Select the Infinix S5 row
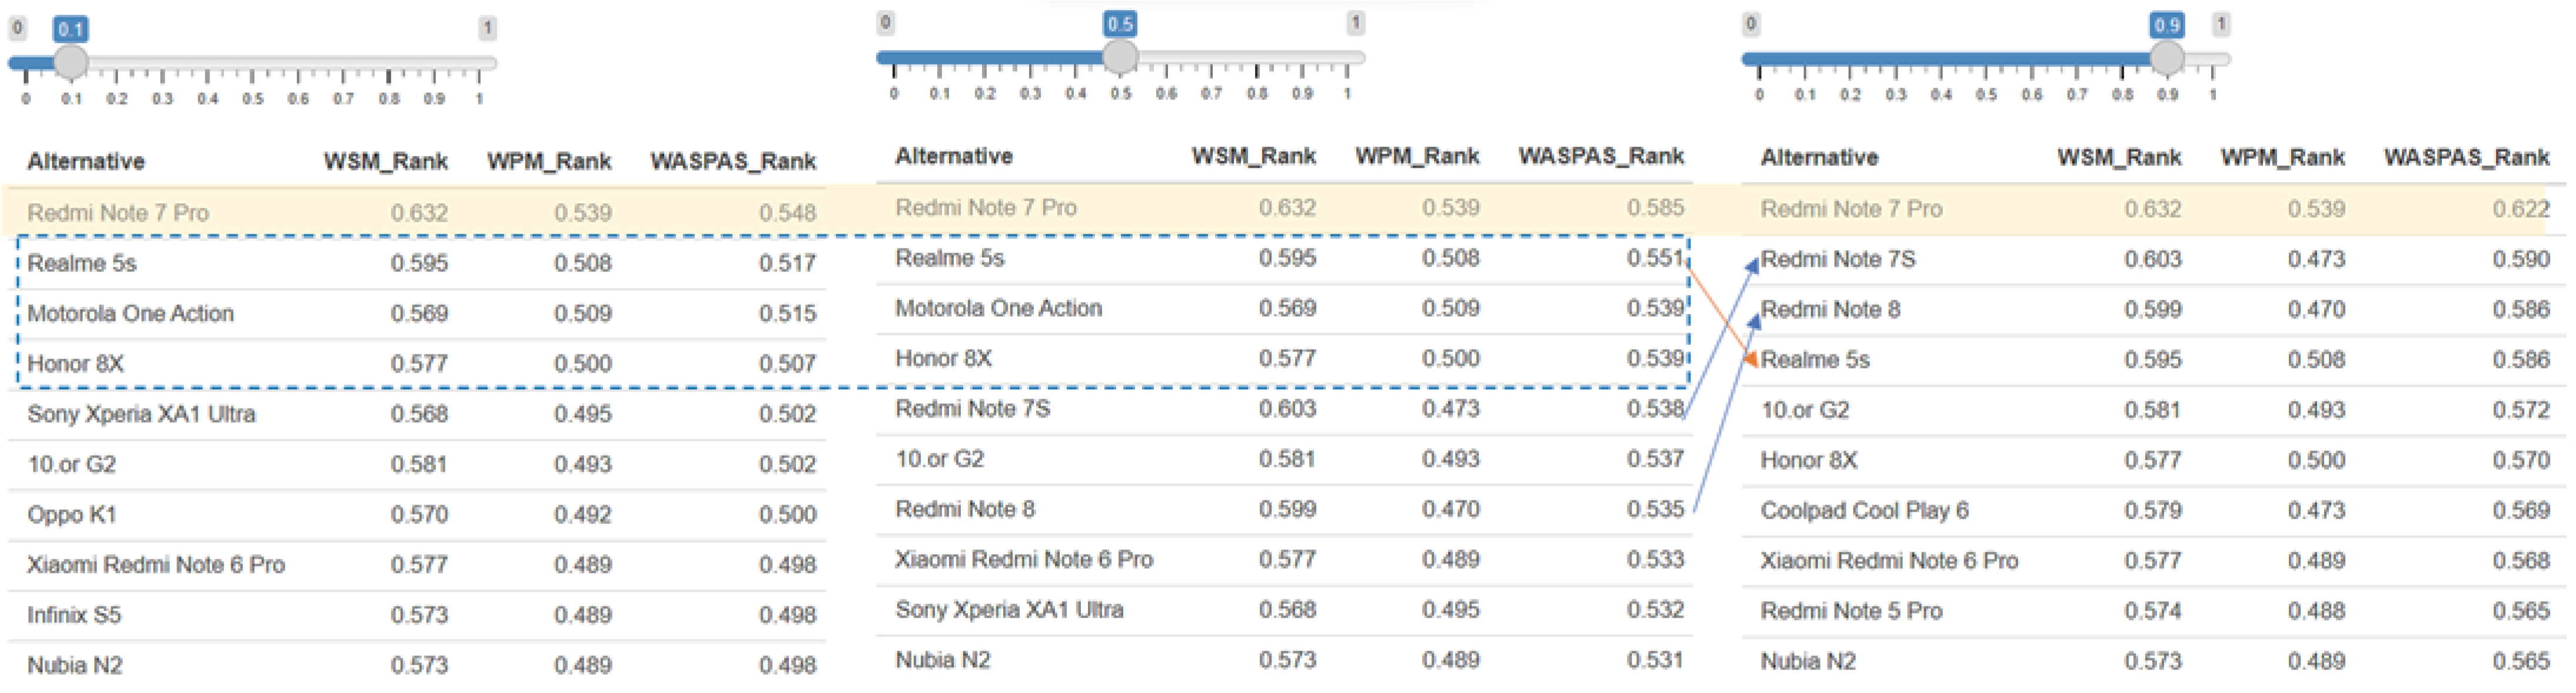 [x=74, y=615]
